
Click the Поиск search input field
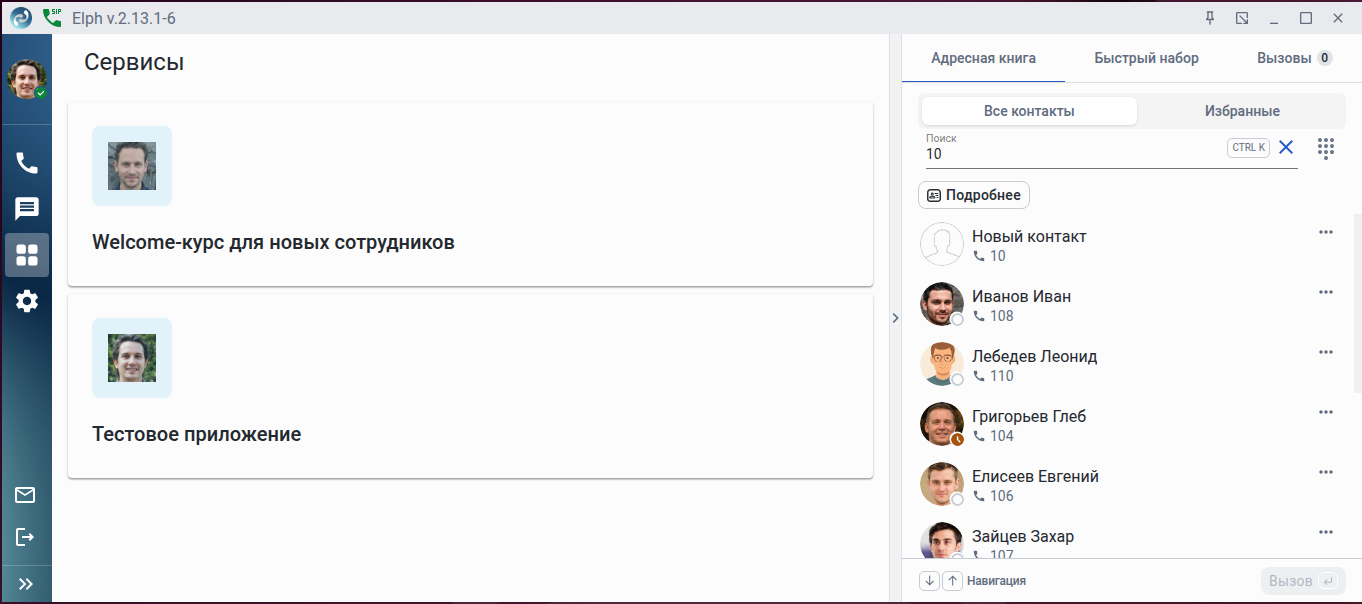tap(1070, 154)
